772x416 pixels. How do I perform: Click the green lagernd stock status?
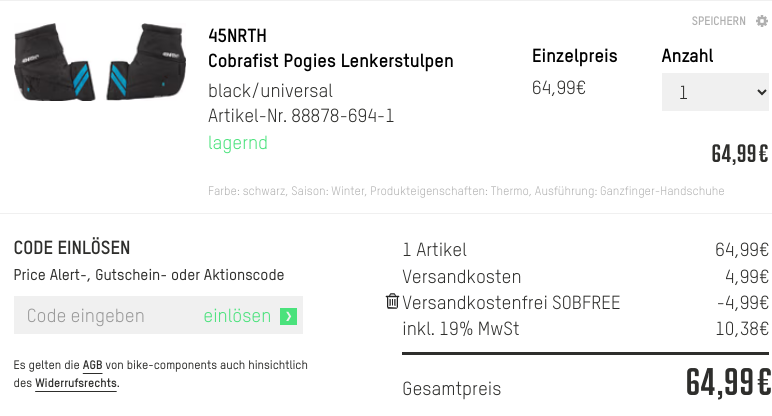point(238,143)
